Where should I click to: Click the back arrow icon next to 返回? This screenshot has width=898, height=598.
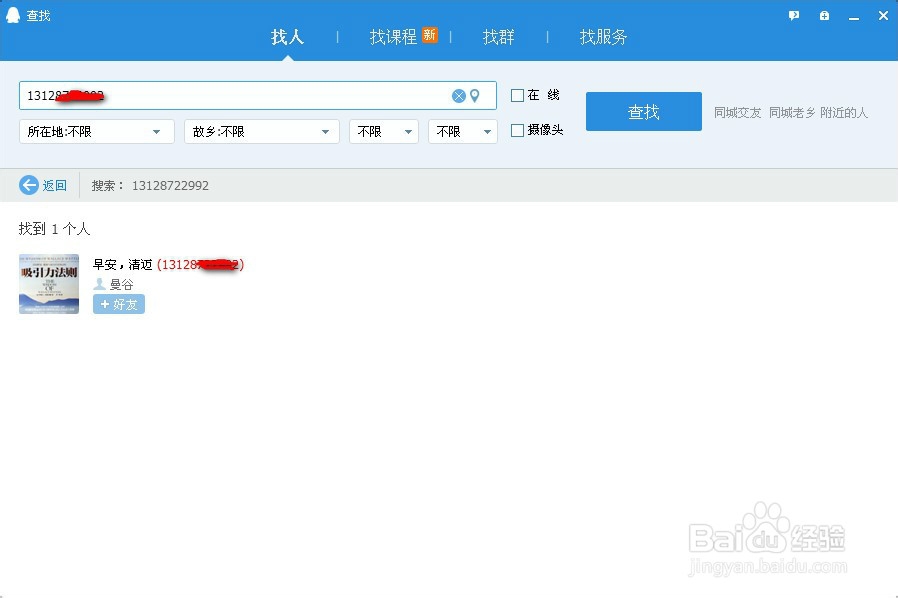[28, 185]
